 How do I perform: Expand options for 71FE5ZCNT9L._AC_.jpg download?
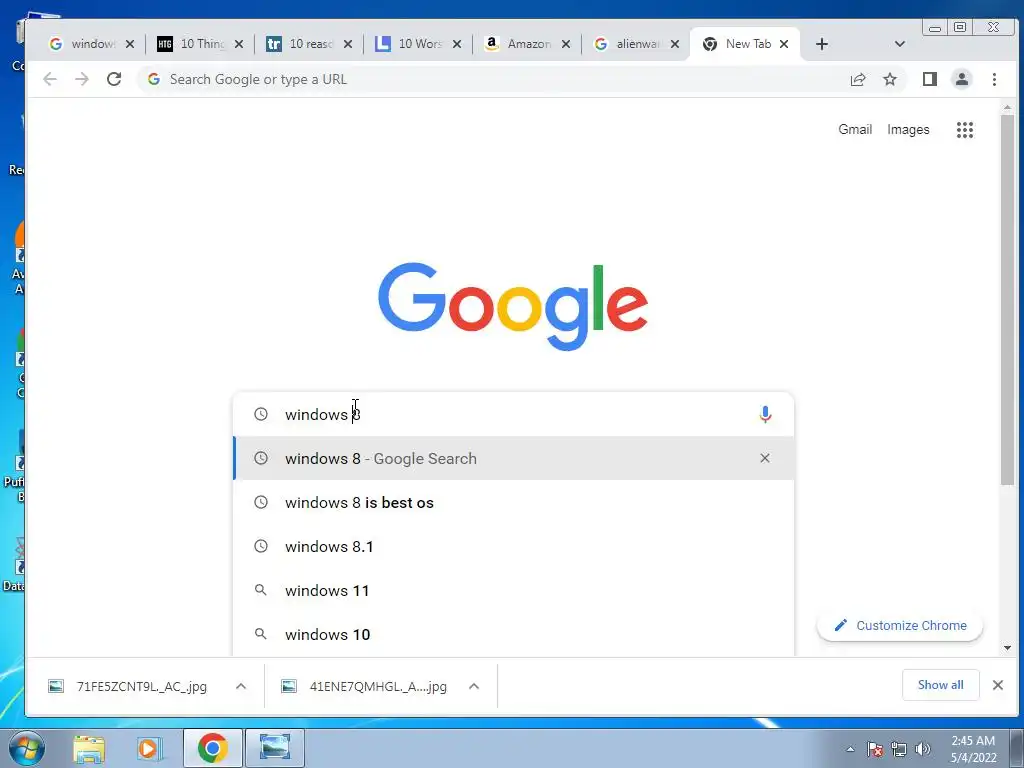point(240,686)
